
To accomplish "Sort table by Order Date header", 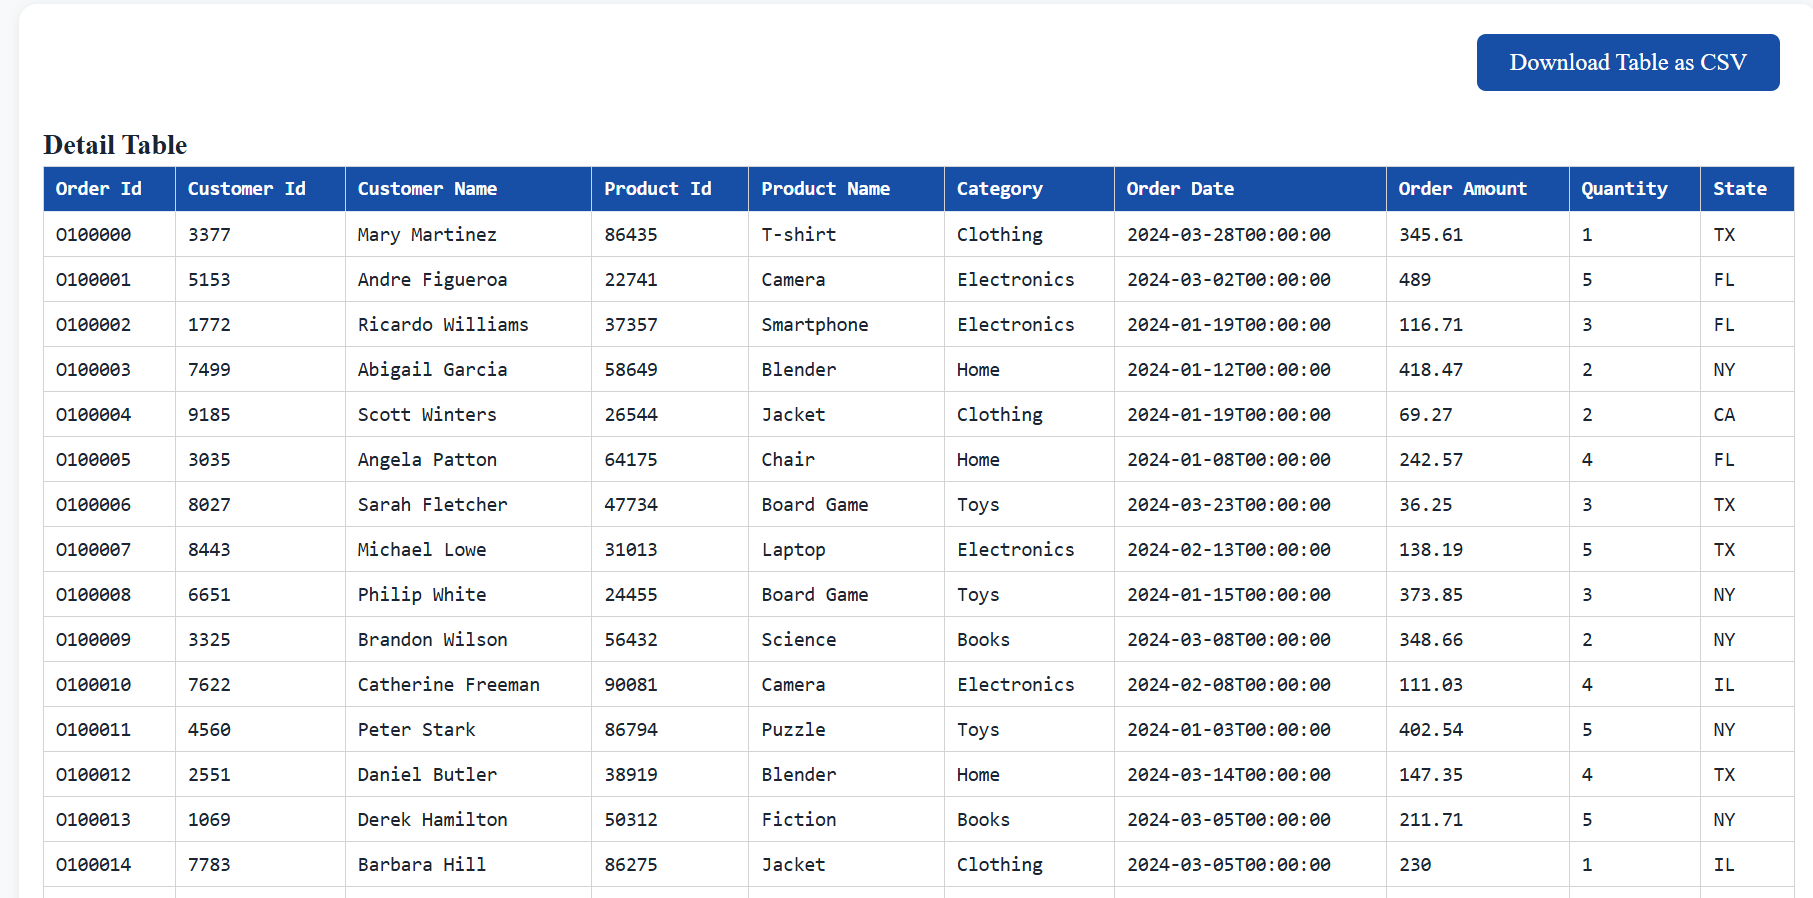I will [1180, 189].
